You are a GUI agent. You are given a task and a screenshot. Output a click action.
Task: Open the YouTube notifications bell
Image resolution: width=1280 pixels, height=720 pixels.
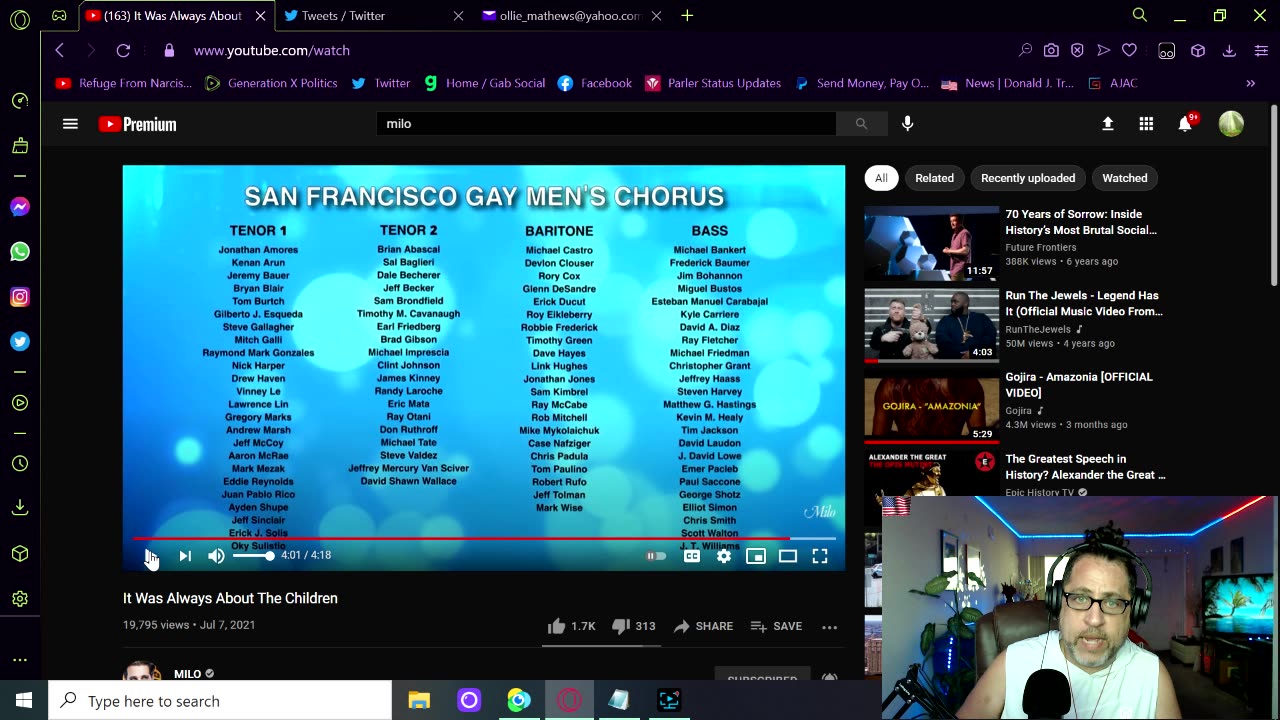1185,123
